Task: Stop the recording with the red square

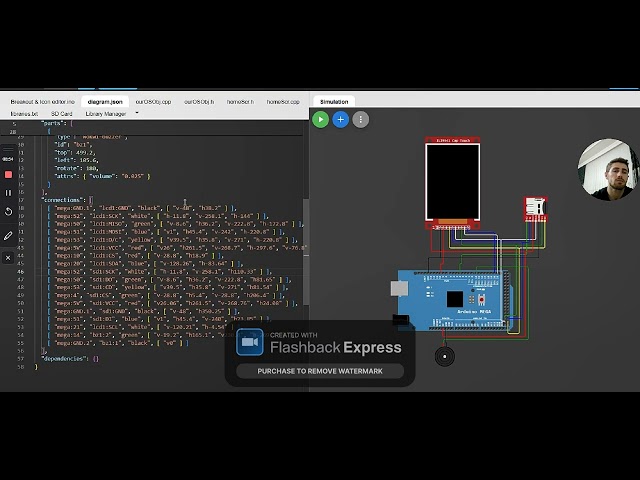Action: click(8, 175)
